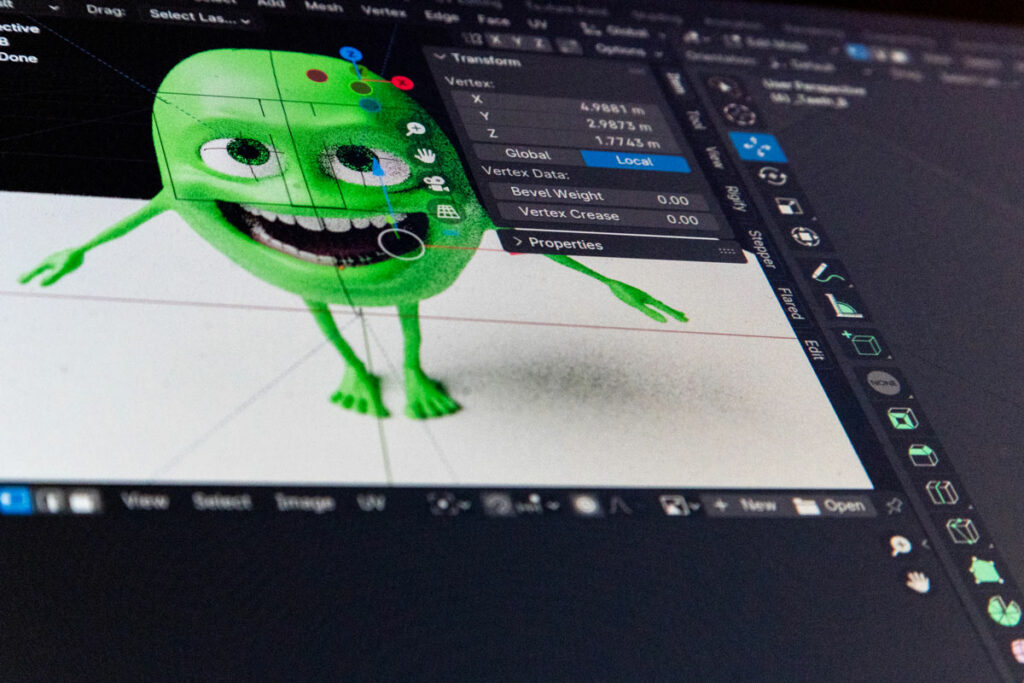Select the Inset Faces tool
The height and width of the screenshot is (683, 1024).
point(903,418)
